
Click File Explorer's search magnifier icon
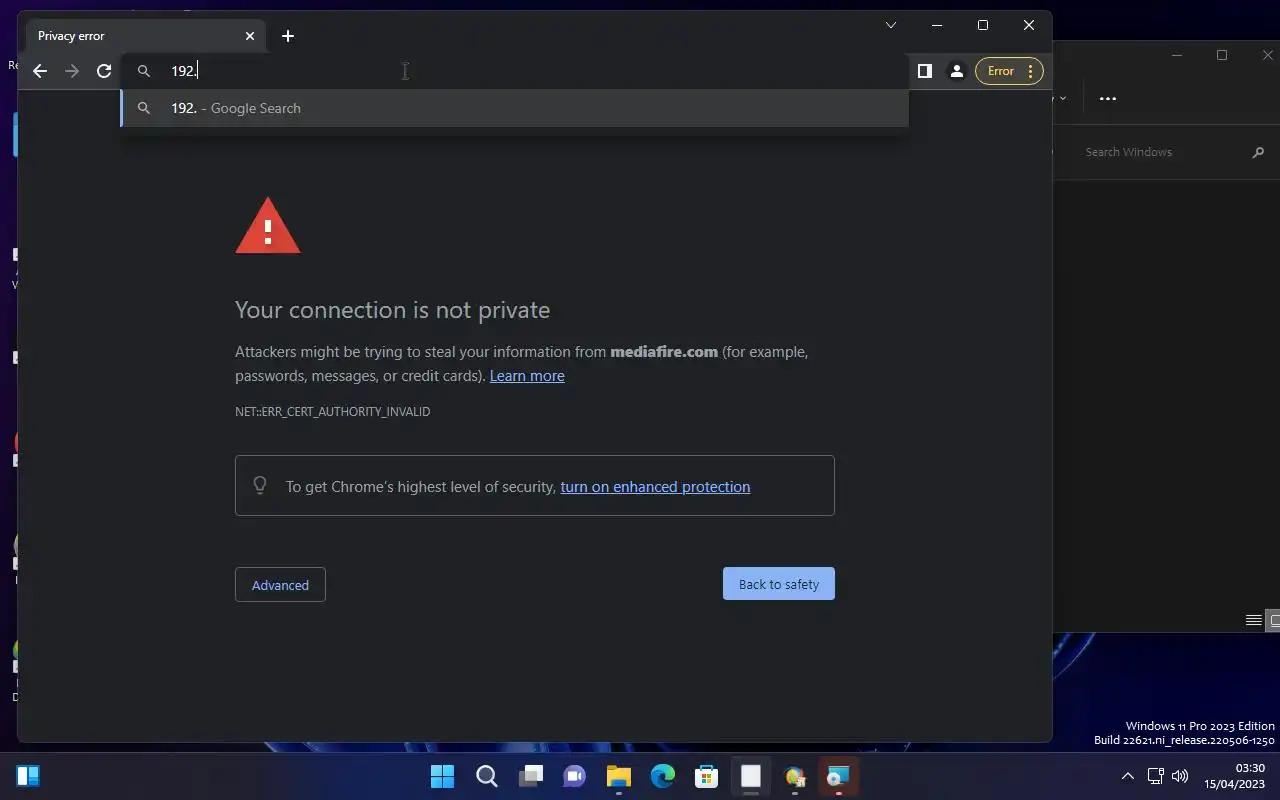coord(1258,152)
